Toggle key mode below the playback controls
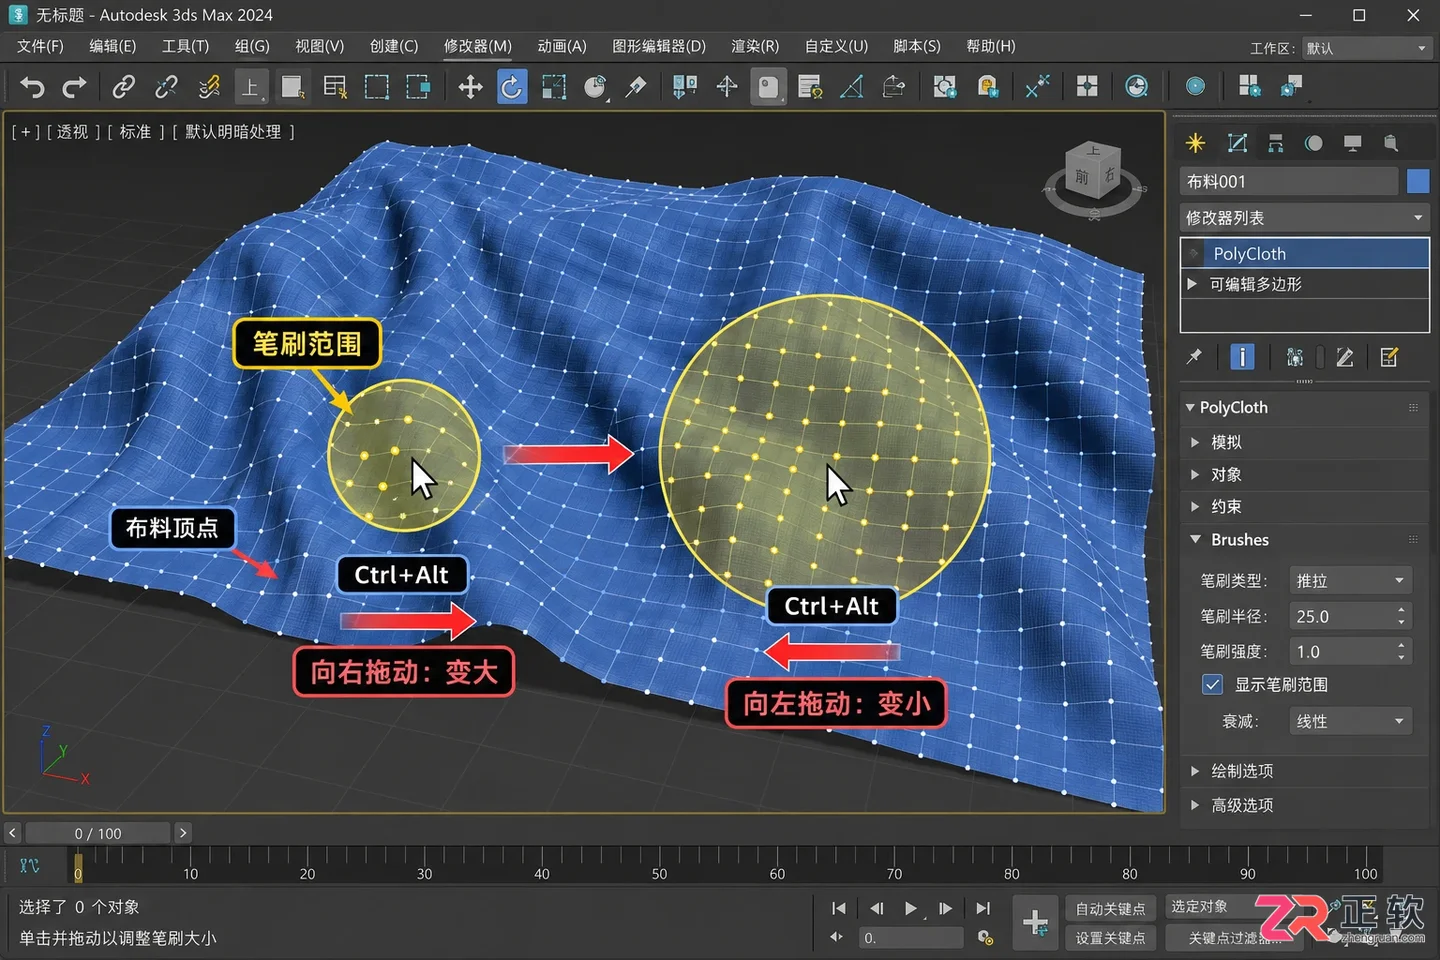 [x=837, y=937]
